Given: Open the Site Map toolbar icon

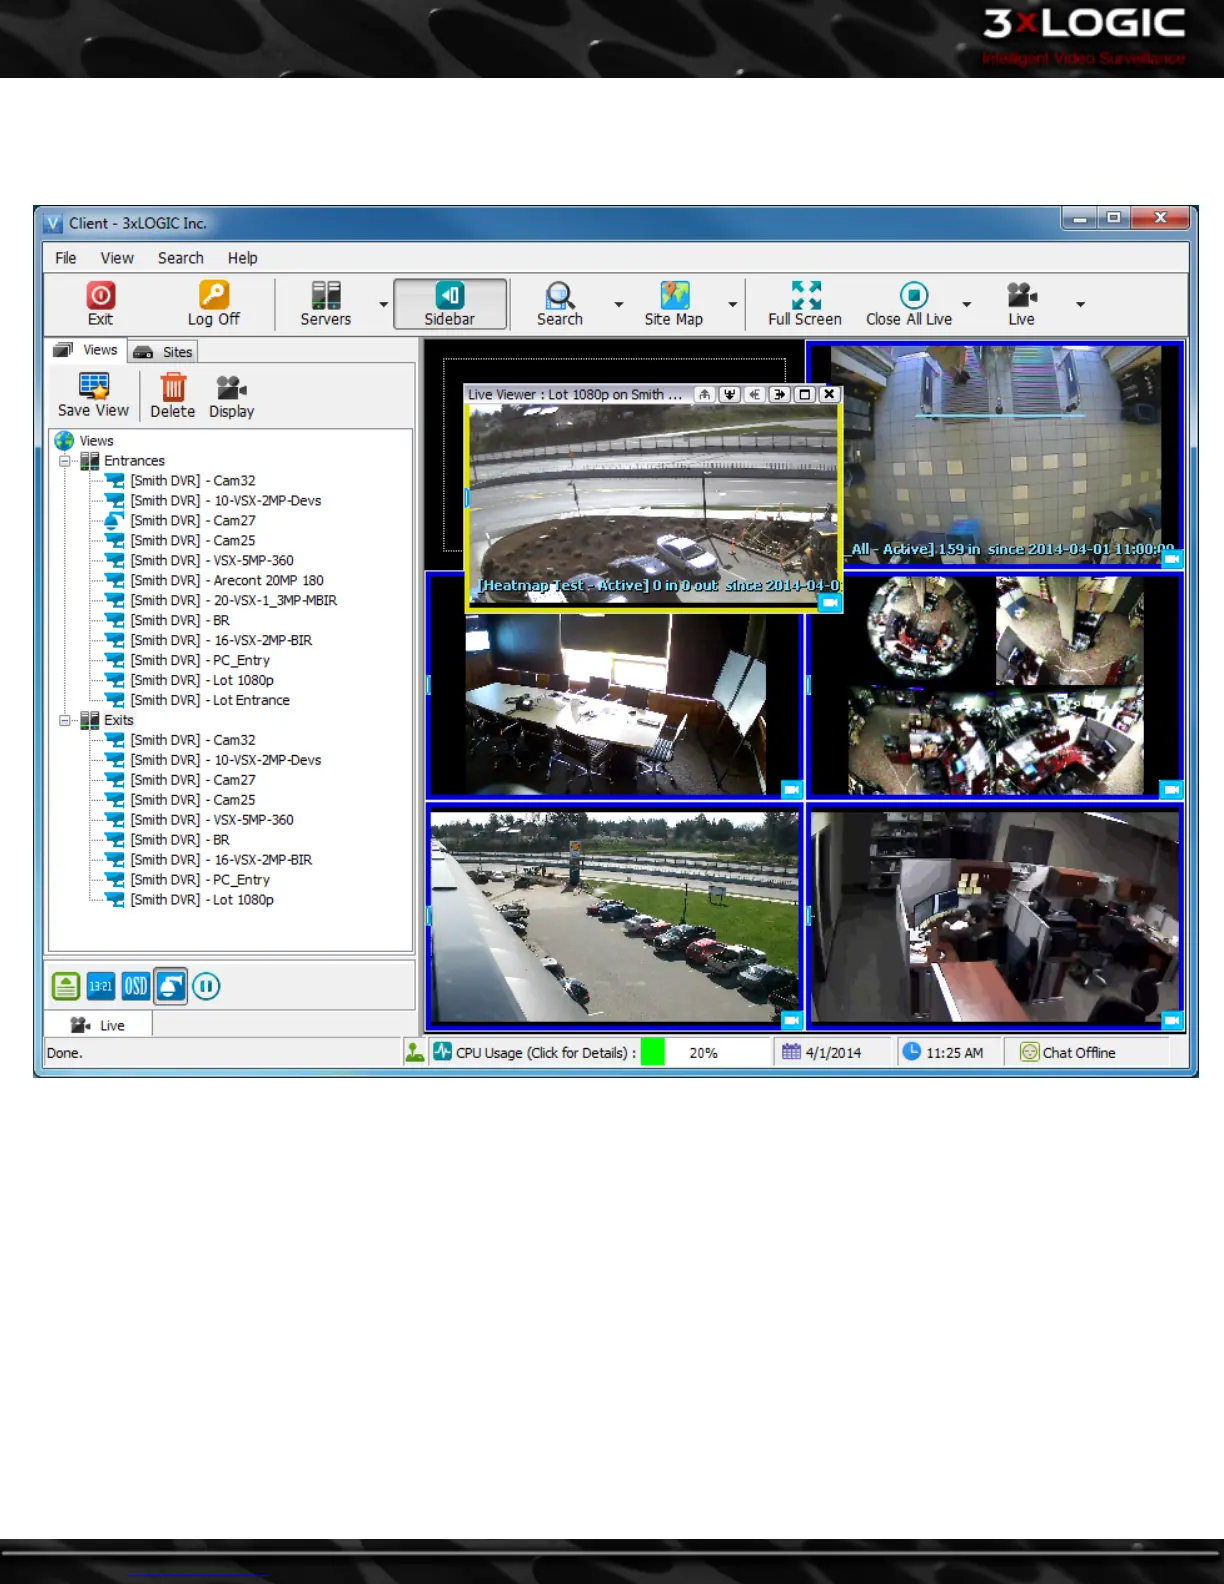Looking at the screenshot, I should 675,295.
